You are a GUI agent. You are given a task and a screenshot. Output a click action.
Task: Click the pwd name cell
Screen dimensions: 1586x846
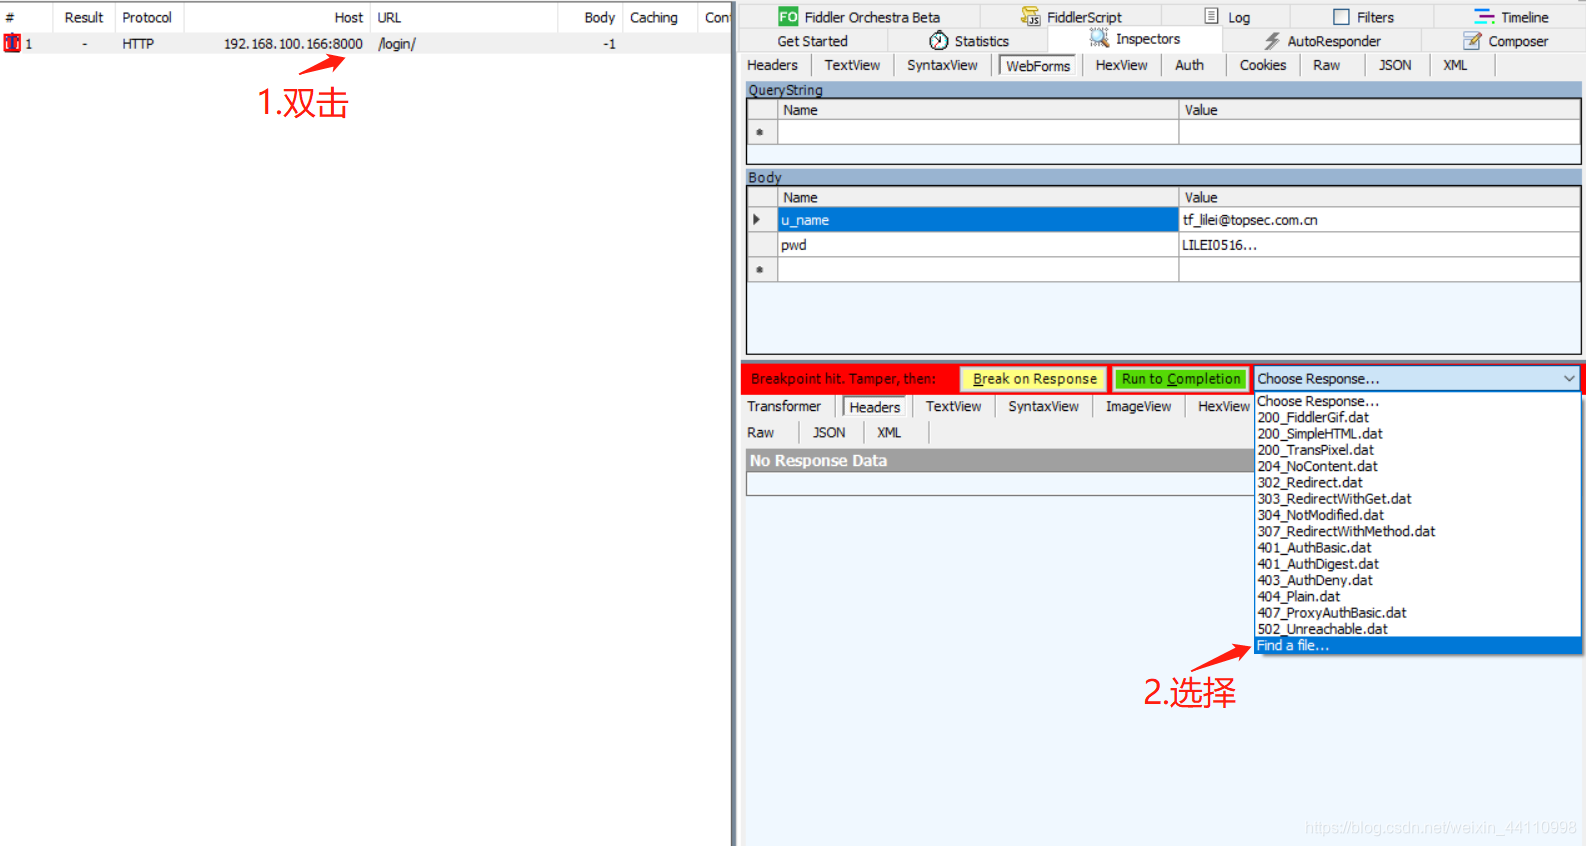click(x=978, y=245)
